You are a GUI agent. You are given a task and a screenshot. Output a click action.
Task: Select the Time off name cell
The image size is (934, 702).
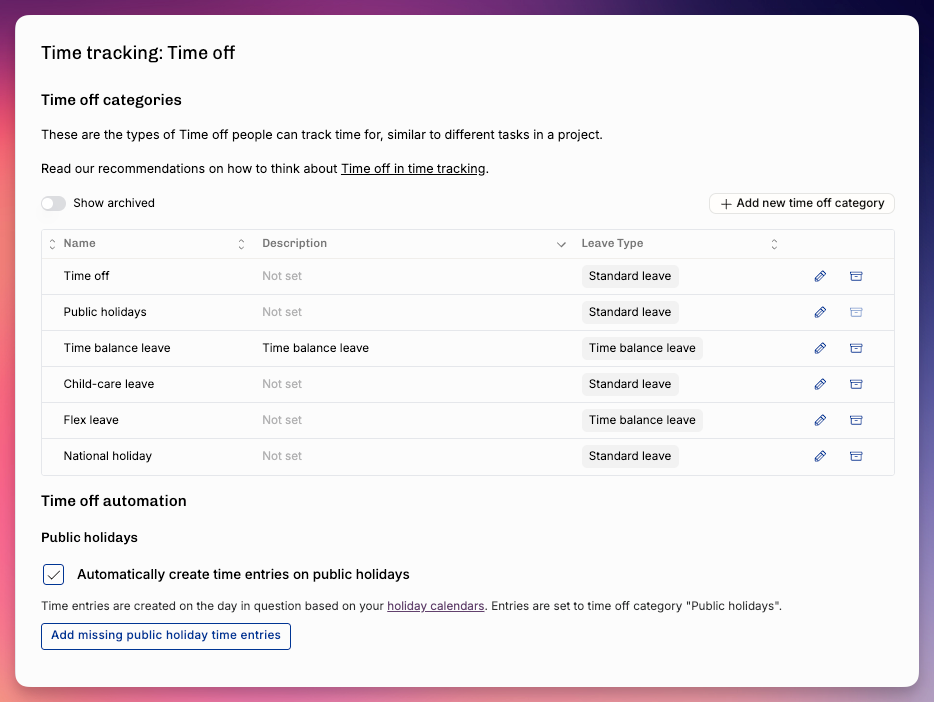click(x=86, y=276)
